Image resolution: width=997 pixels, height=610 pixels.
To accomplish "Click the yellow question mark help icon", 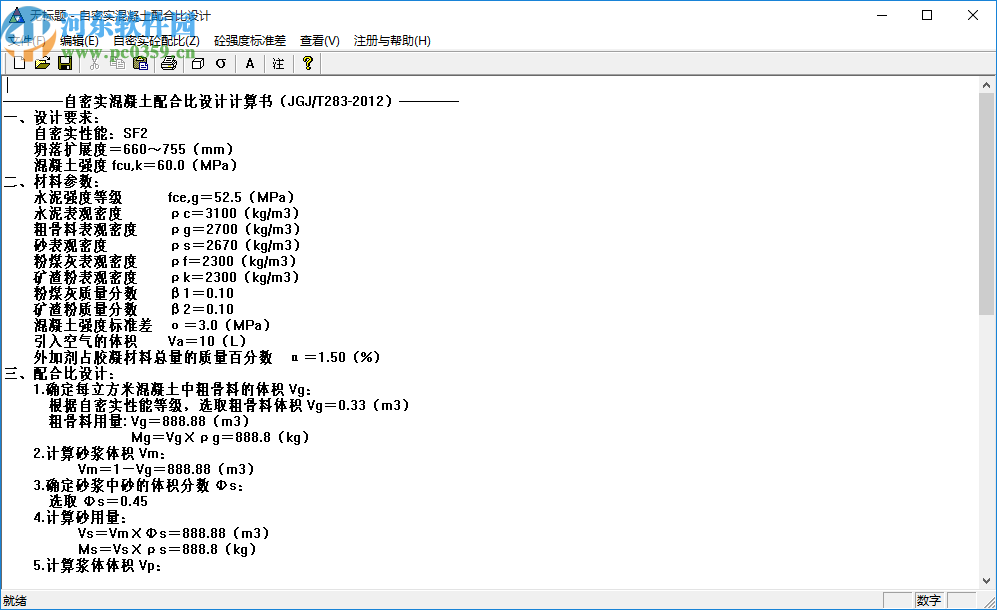I will pos(308,63).
